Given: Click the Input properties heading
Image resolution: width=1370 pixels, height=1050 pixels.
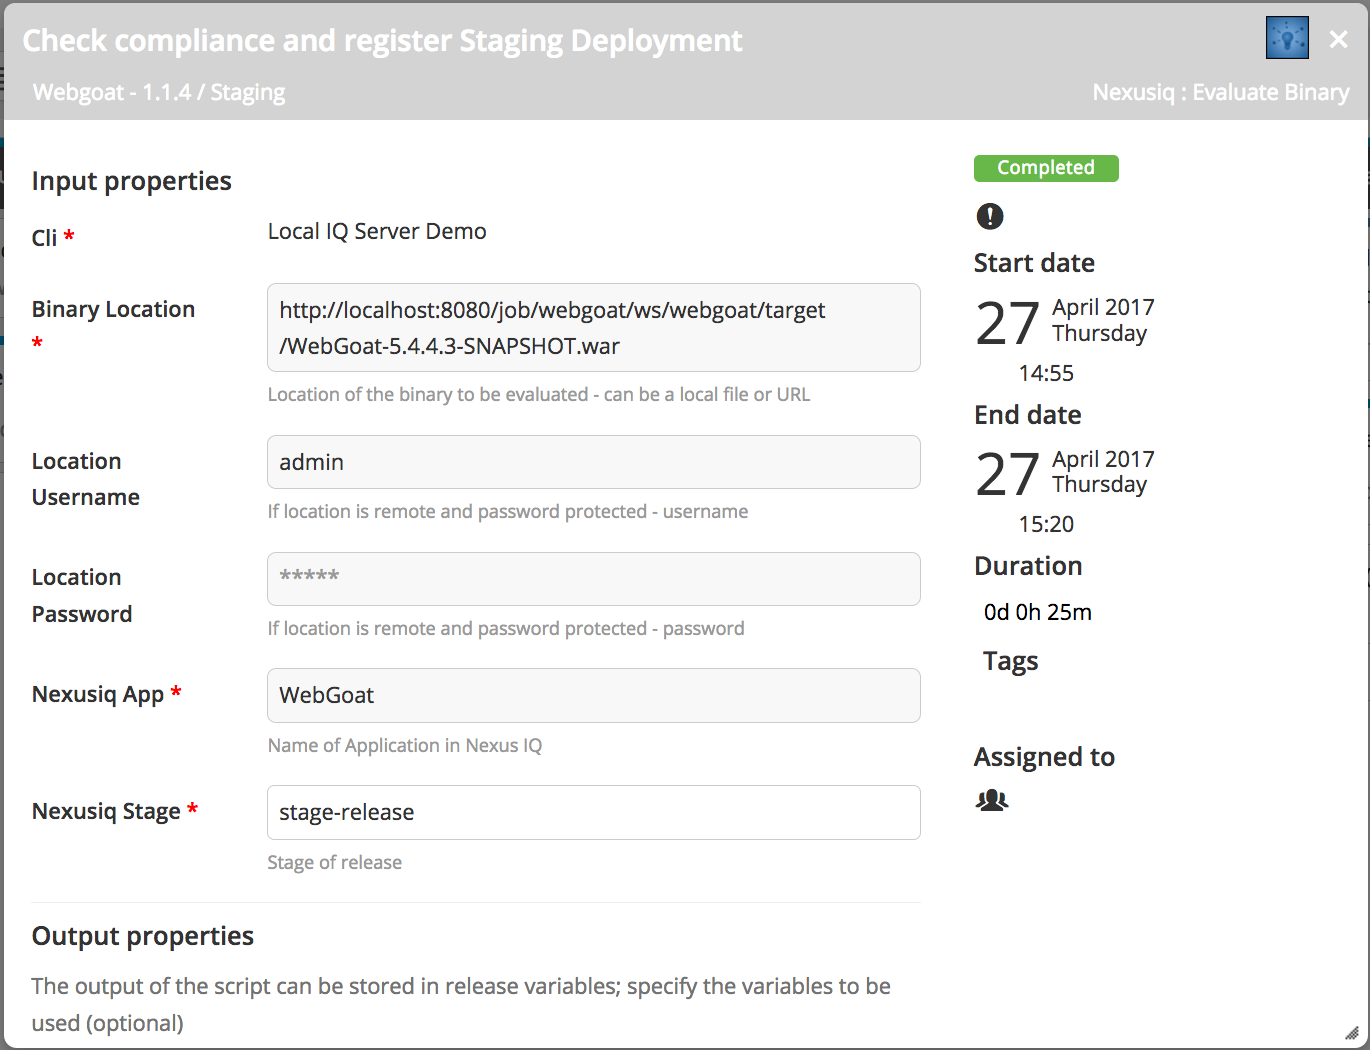Looking at the screenshot, I should [132, 181].
